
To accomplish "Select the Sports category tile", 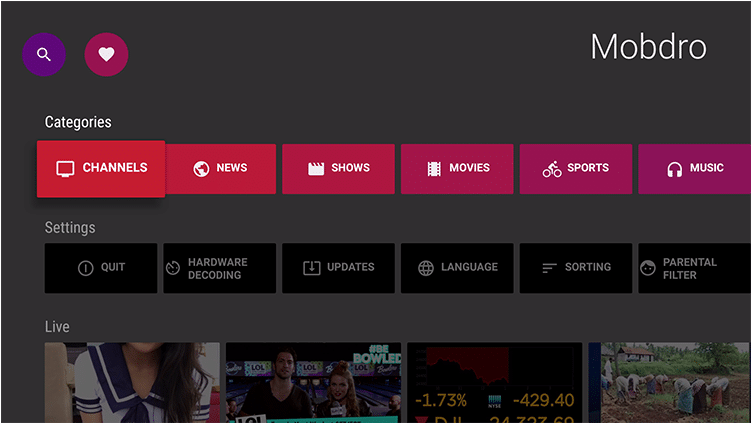I will [576, 168].
